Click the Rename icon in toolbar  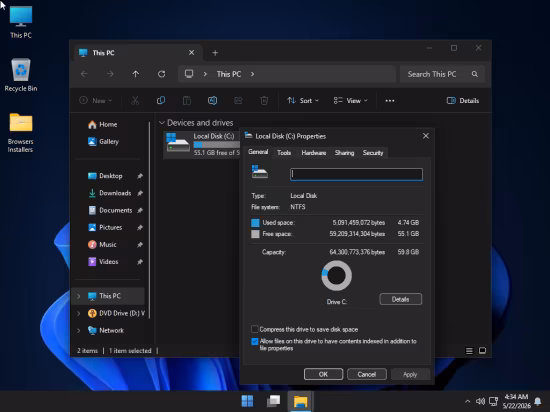(213, 101)
